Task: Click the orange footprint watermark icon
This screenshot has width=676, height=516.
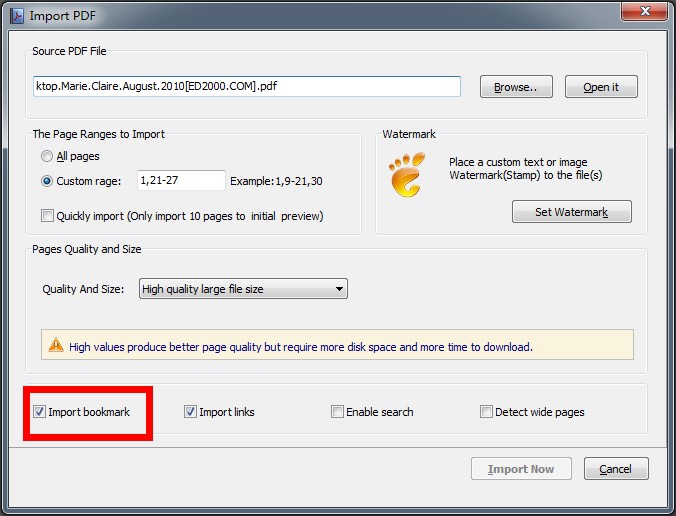Action: tap(407, 175)
